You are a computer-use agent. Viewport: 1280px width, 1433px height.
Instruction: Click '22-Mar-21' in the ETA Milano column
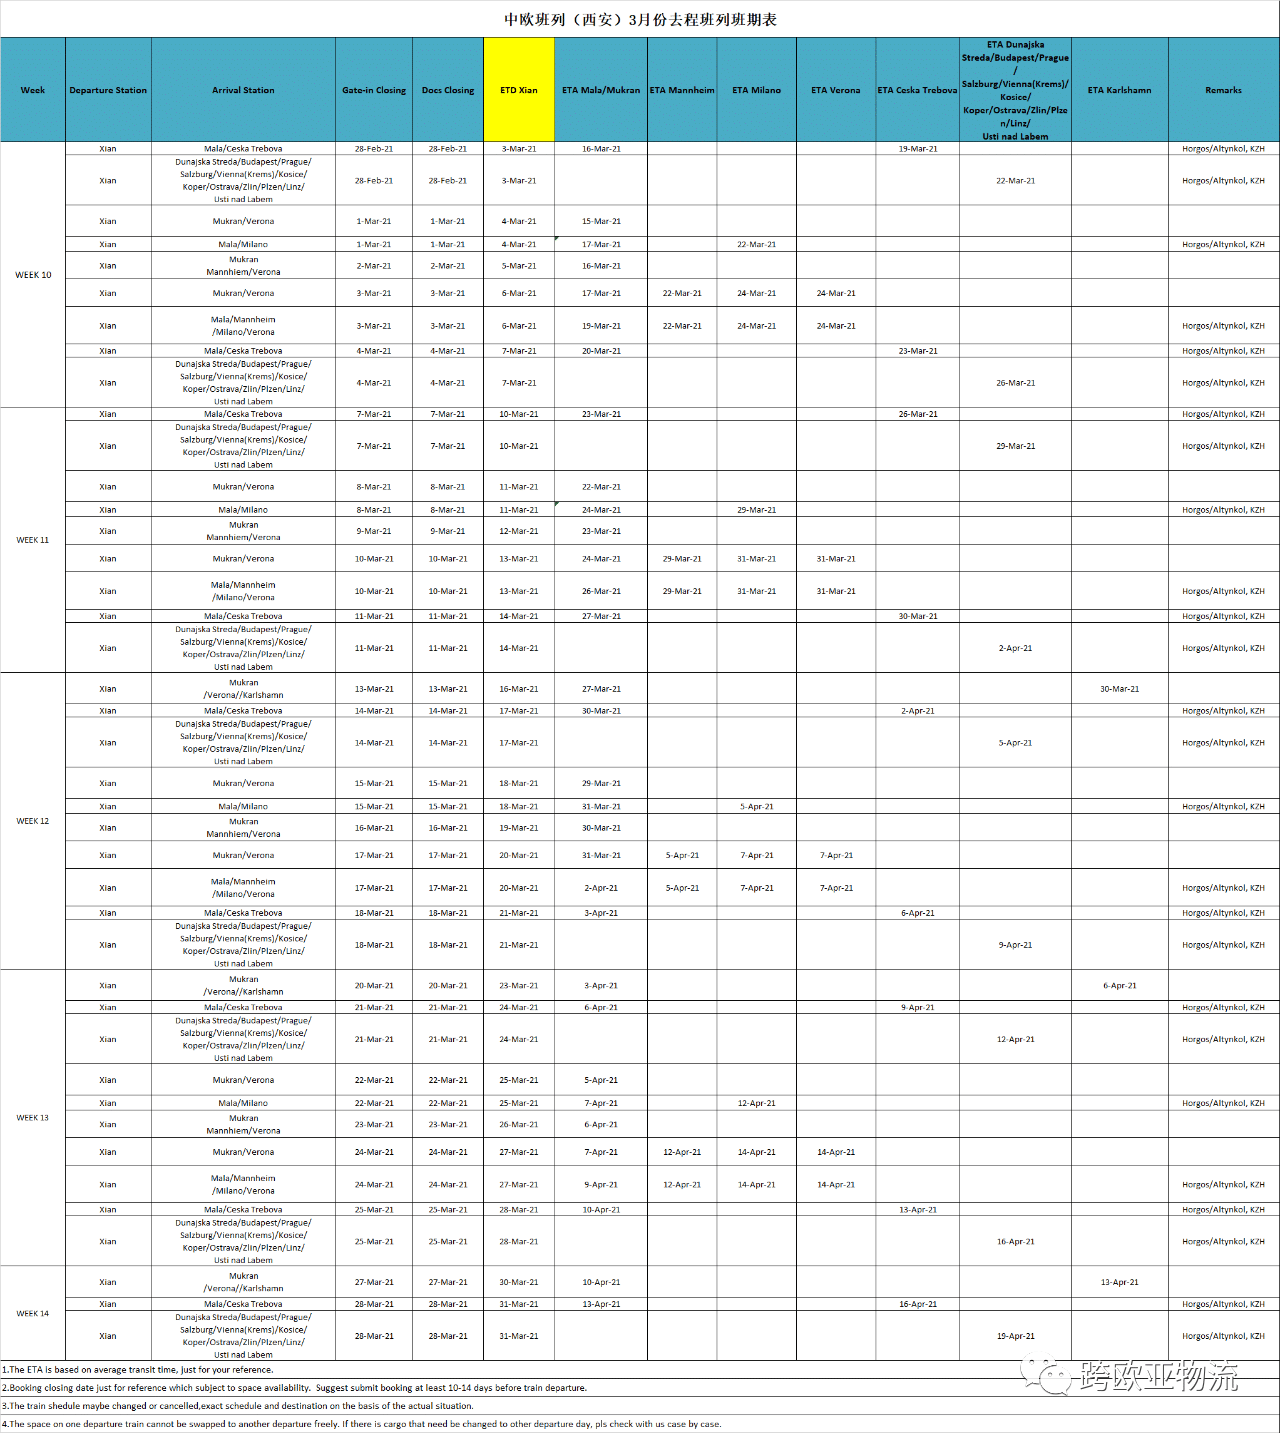(756, 244)
